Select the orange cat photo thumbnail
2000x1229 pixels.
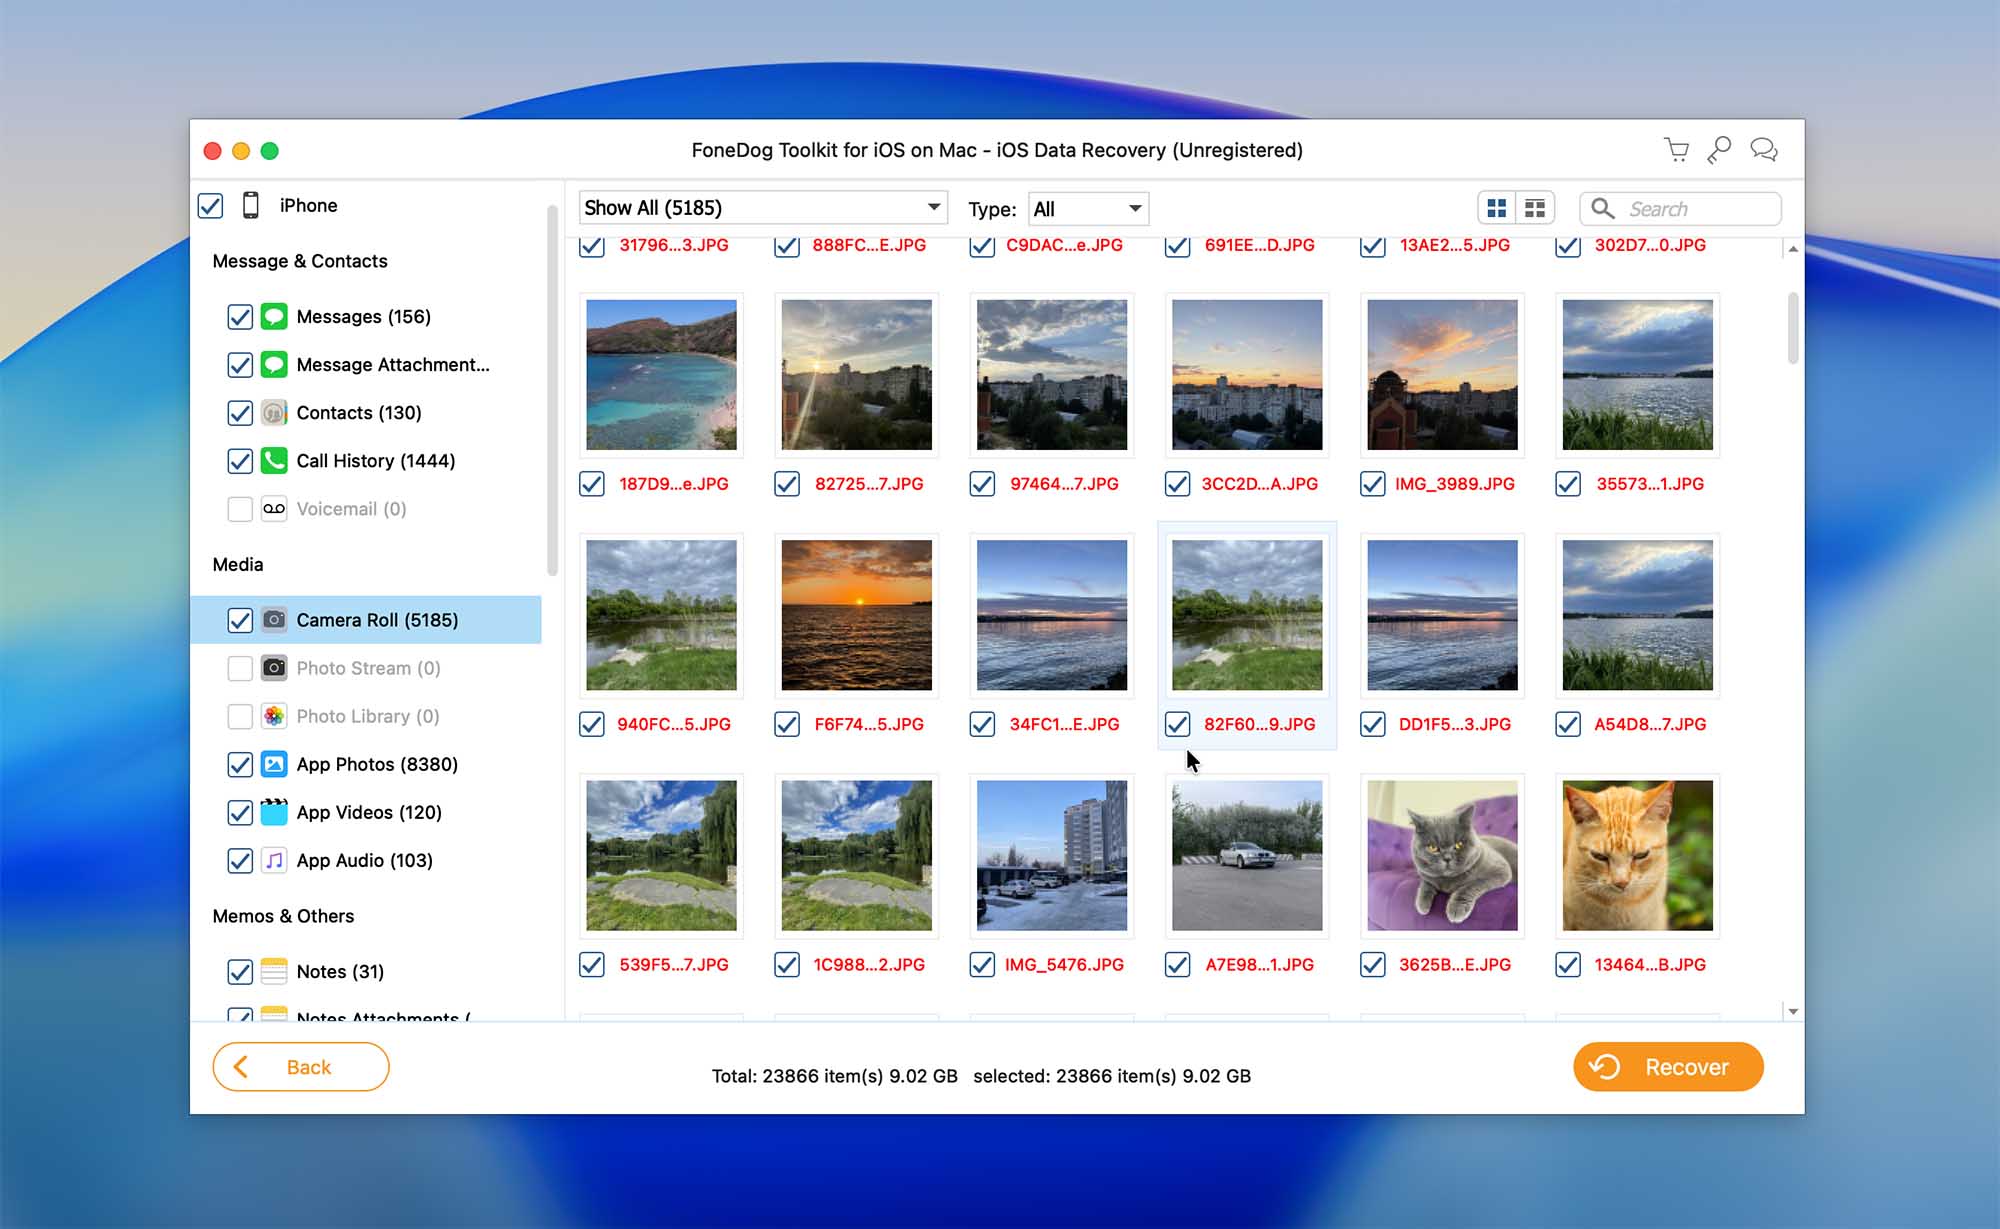1637,856
